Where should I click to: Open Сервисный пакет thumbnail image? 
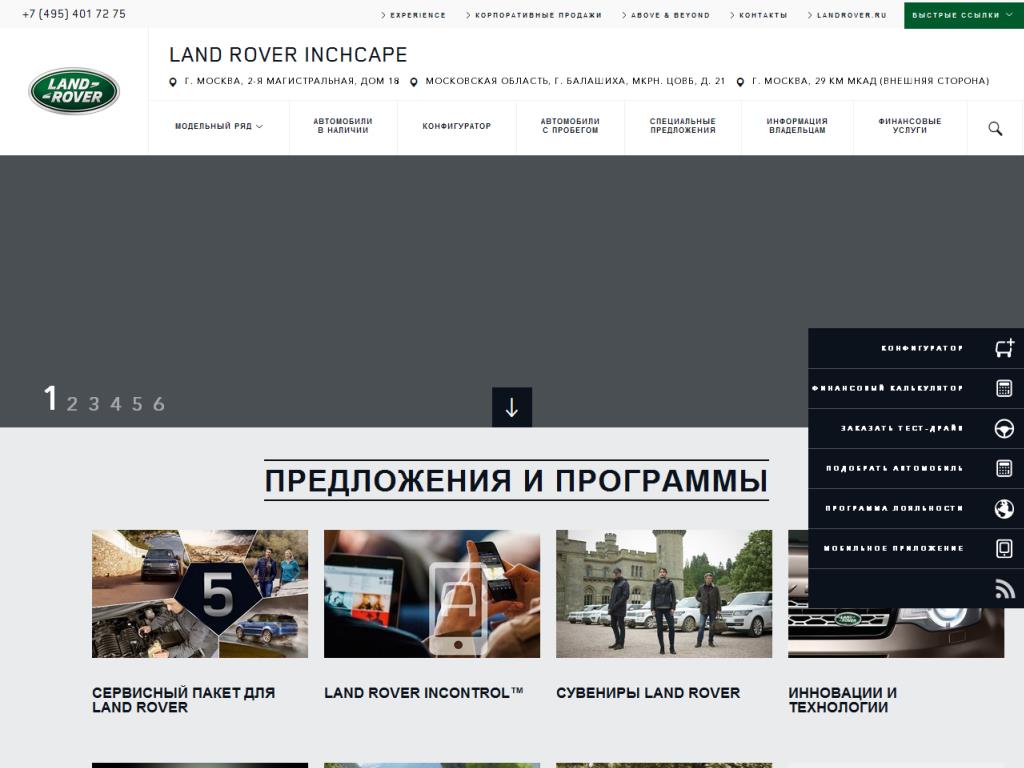click(x=200, y=594)
